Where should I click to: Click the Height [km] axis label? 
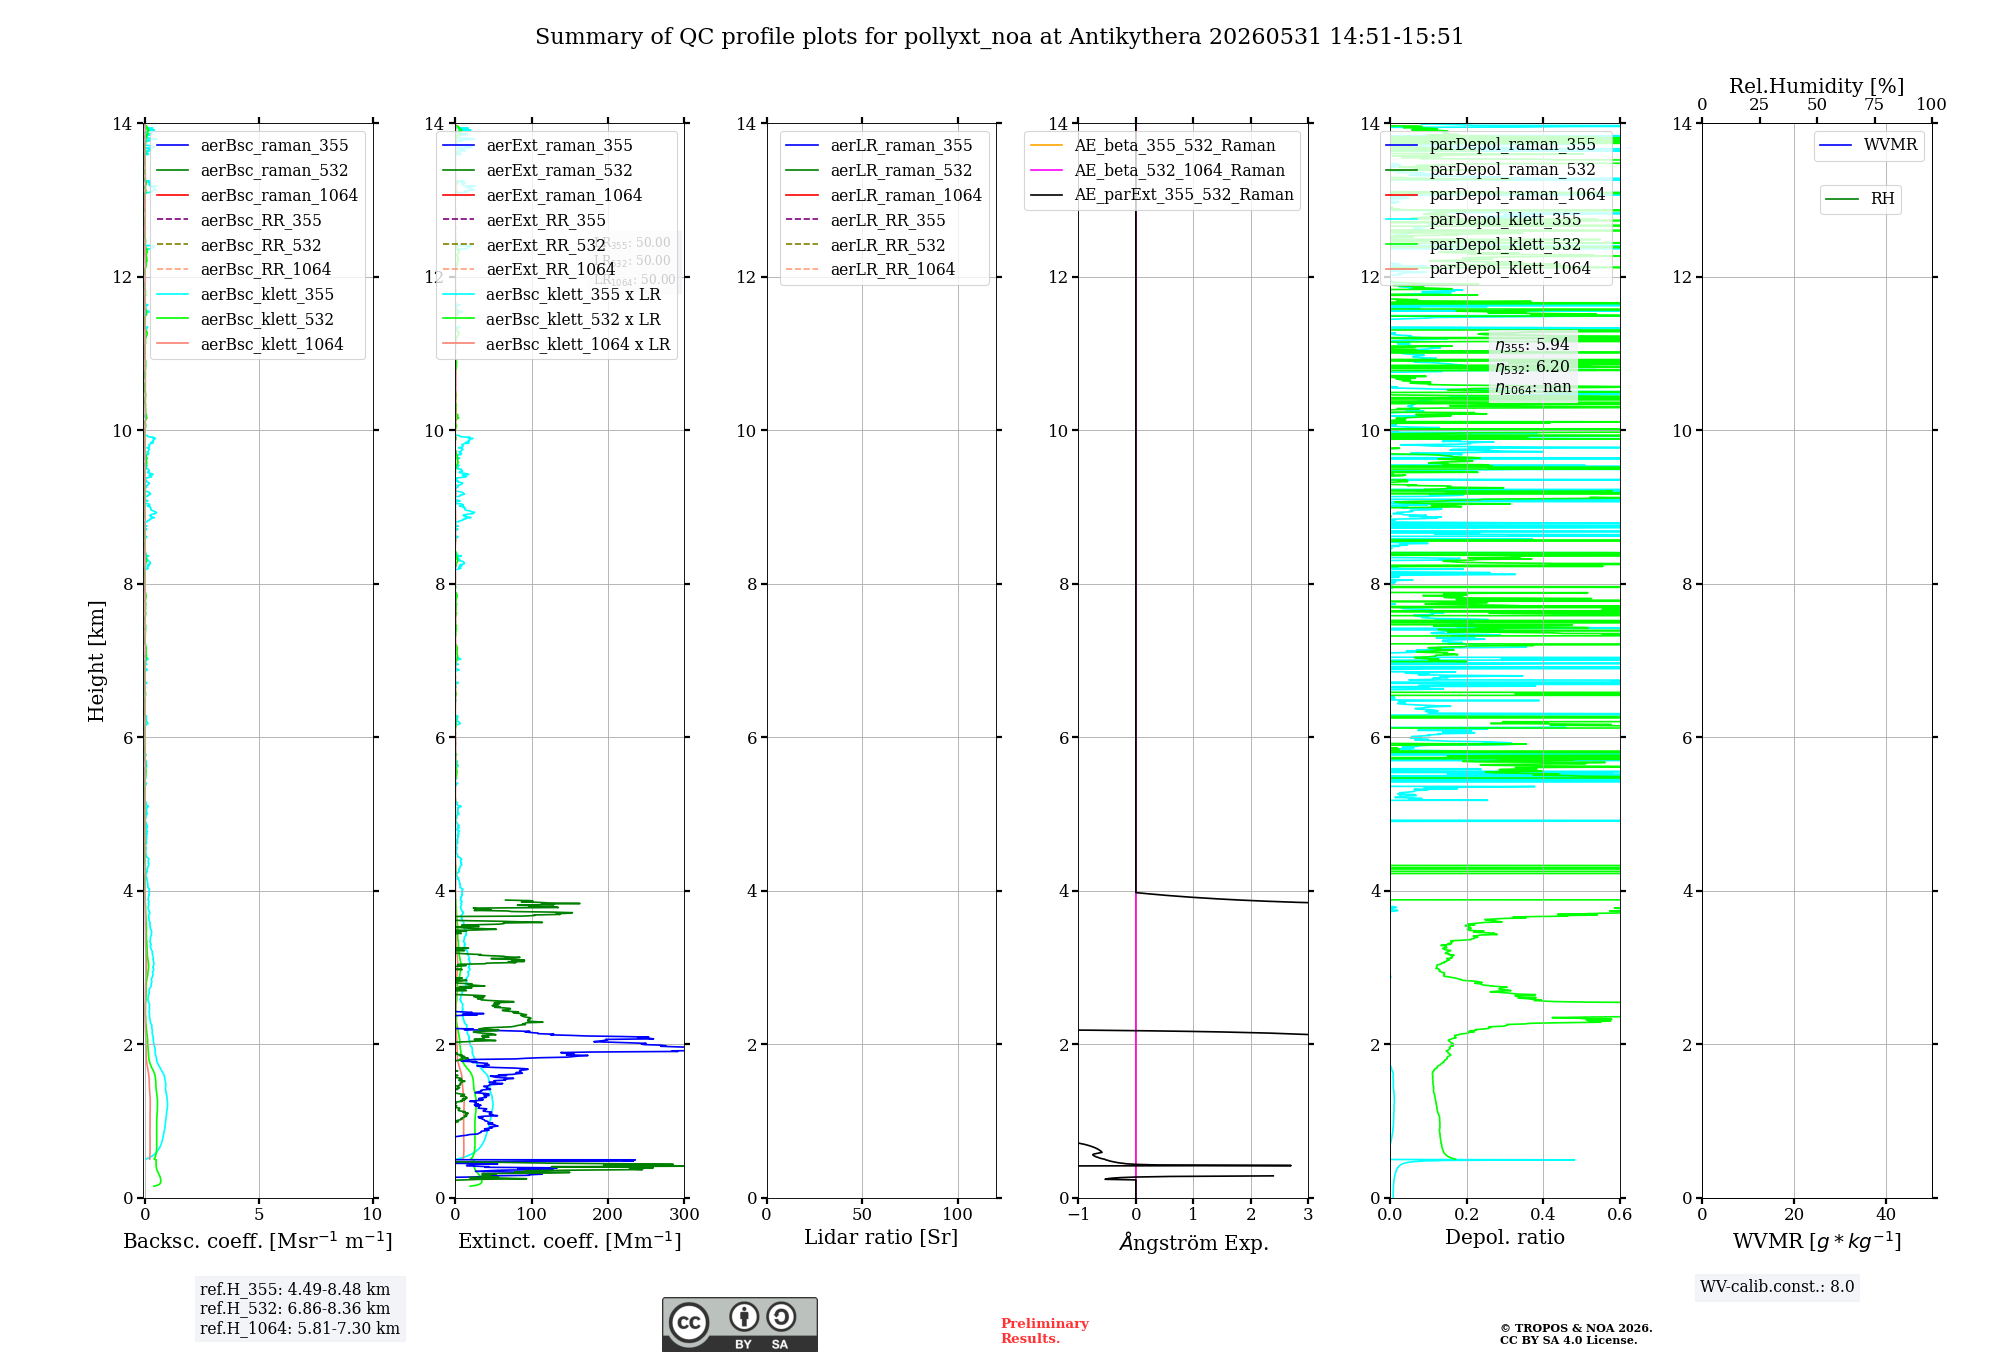click(x=96, y=661)
